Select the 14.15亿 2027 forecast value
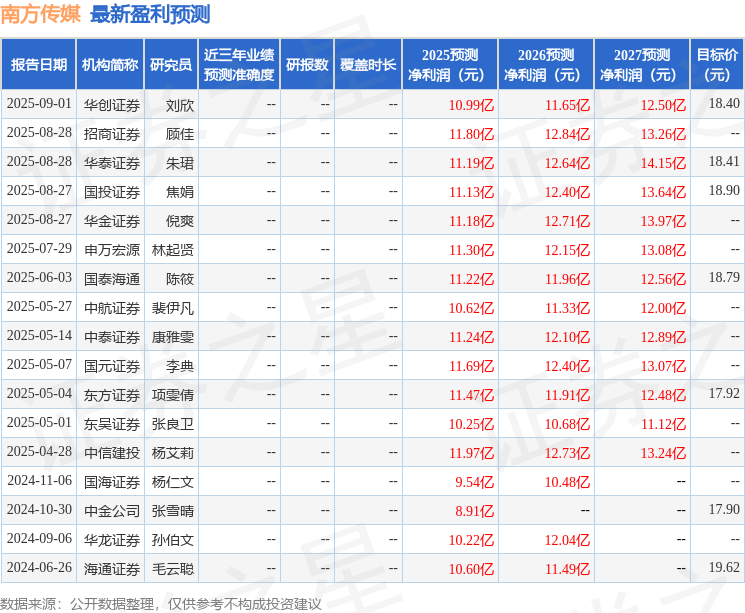This screenshot has height=613, width=745. [x=663, y=163]
